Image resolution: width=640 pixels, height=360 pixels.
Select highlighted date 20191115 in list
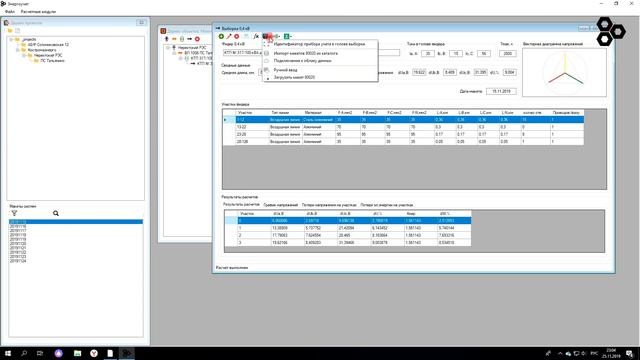click(x=76, y=222)
